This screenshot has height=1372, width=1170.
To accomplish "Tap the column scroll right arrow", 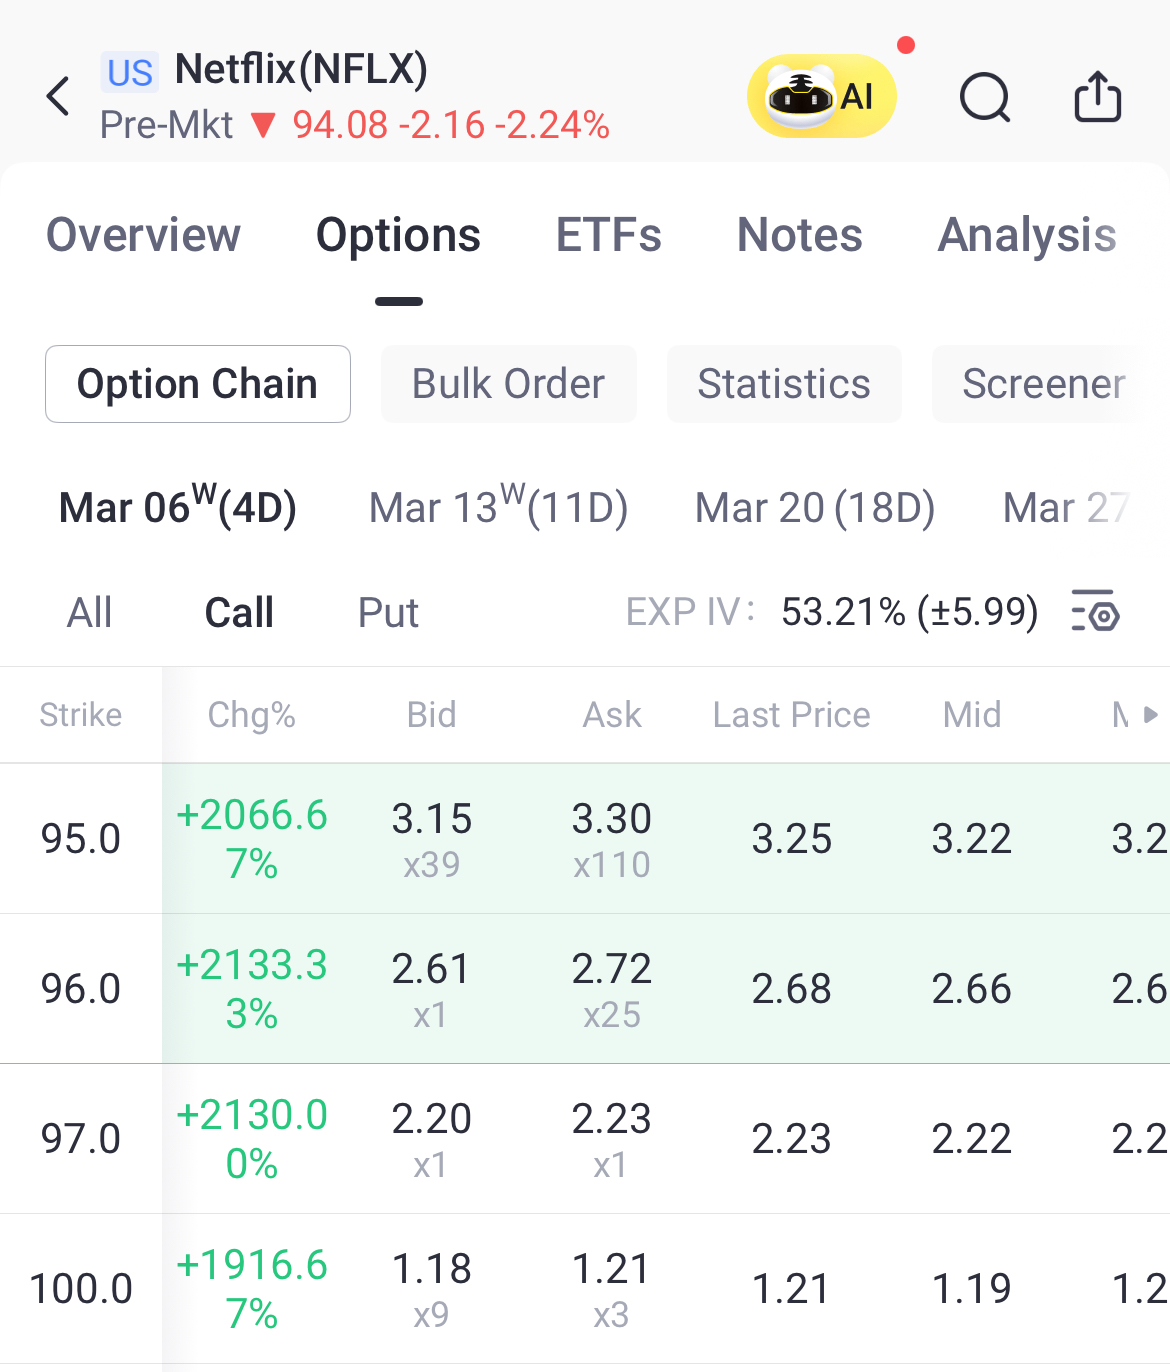I will 1150,714.
